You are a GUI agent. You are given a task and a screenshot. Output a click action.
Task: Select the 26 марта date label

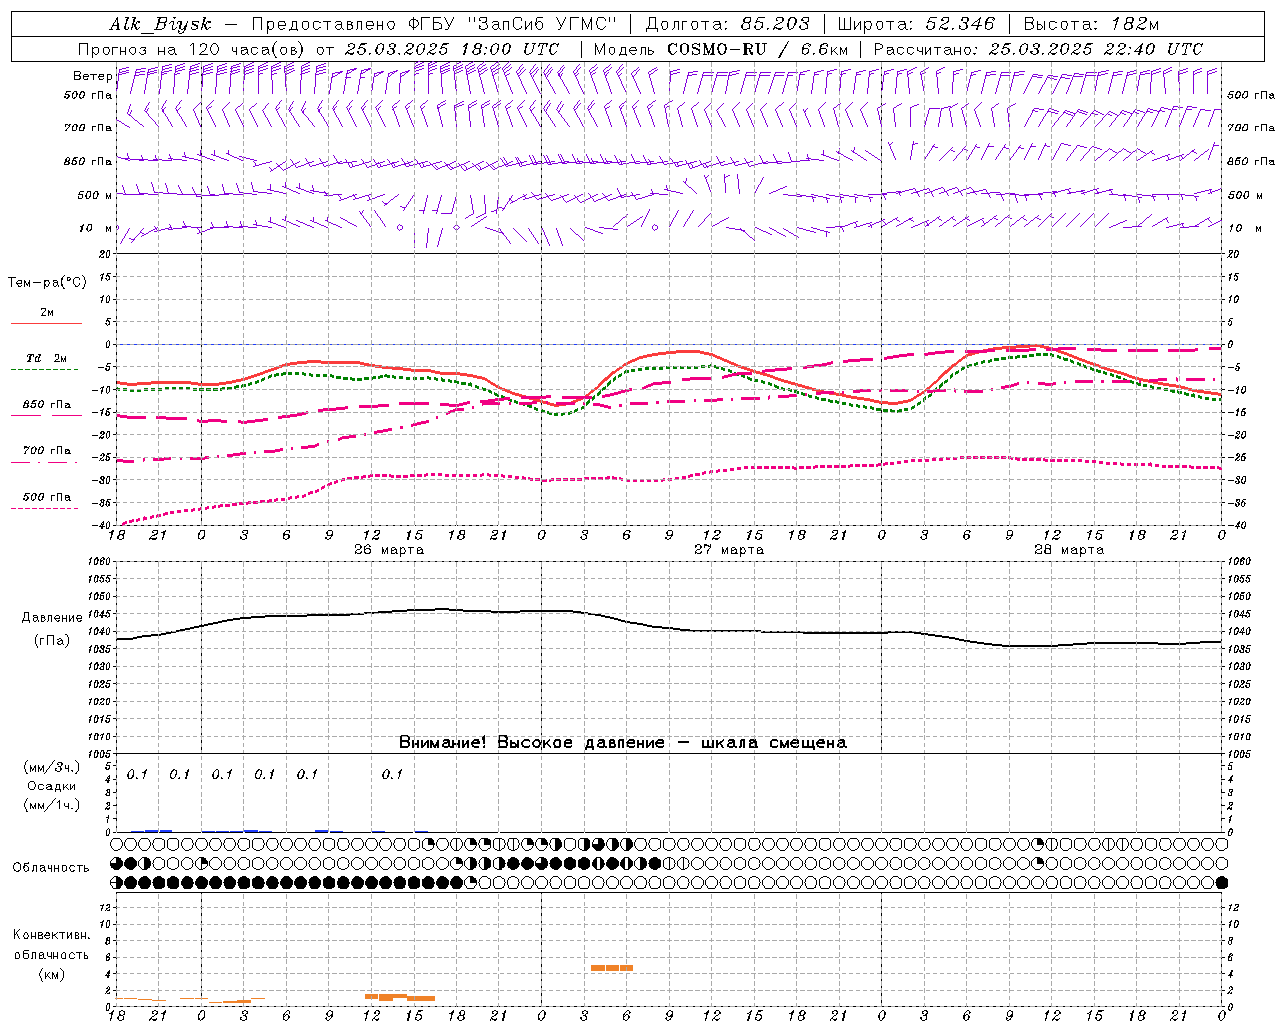pos(389,550)
